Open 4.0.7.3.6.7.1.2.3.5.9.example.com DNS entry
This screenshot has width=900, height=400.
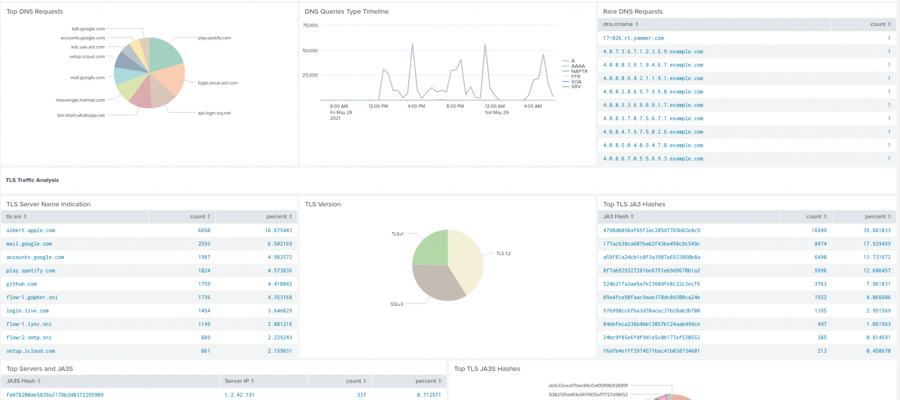click(653, 51)
